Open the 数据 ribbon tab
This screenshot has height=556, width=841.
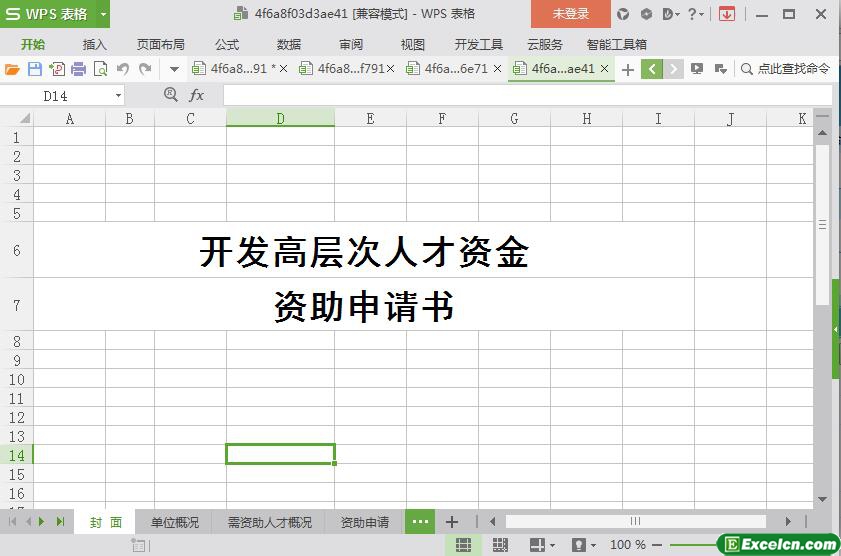click(289, 45)
